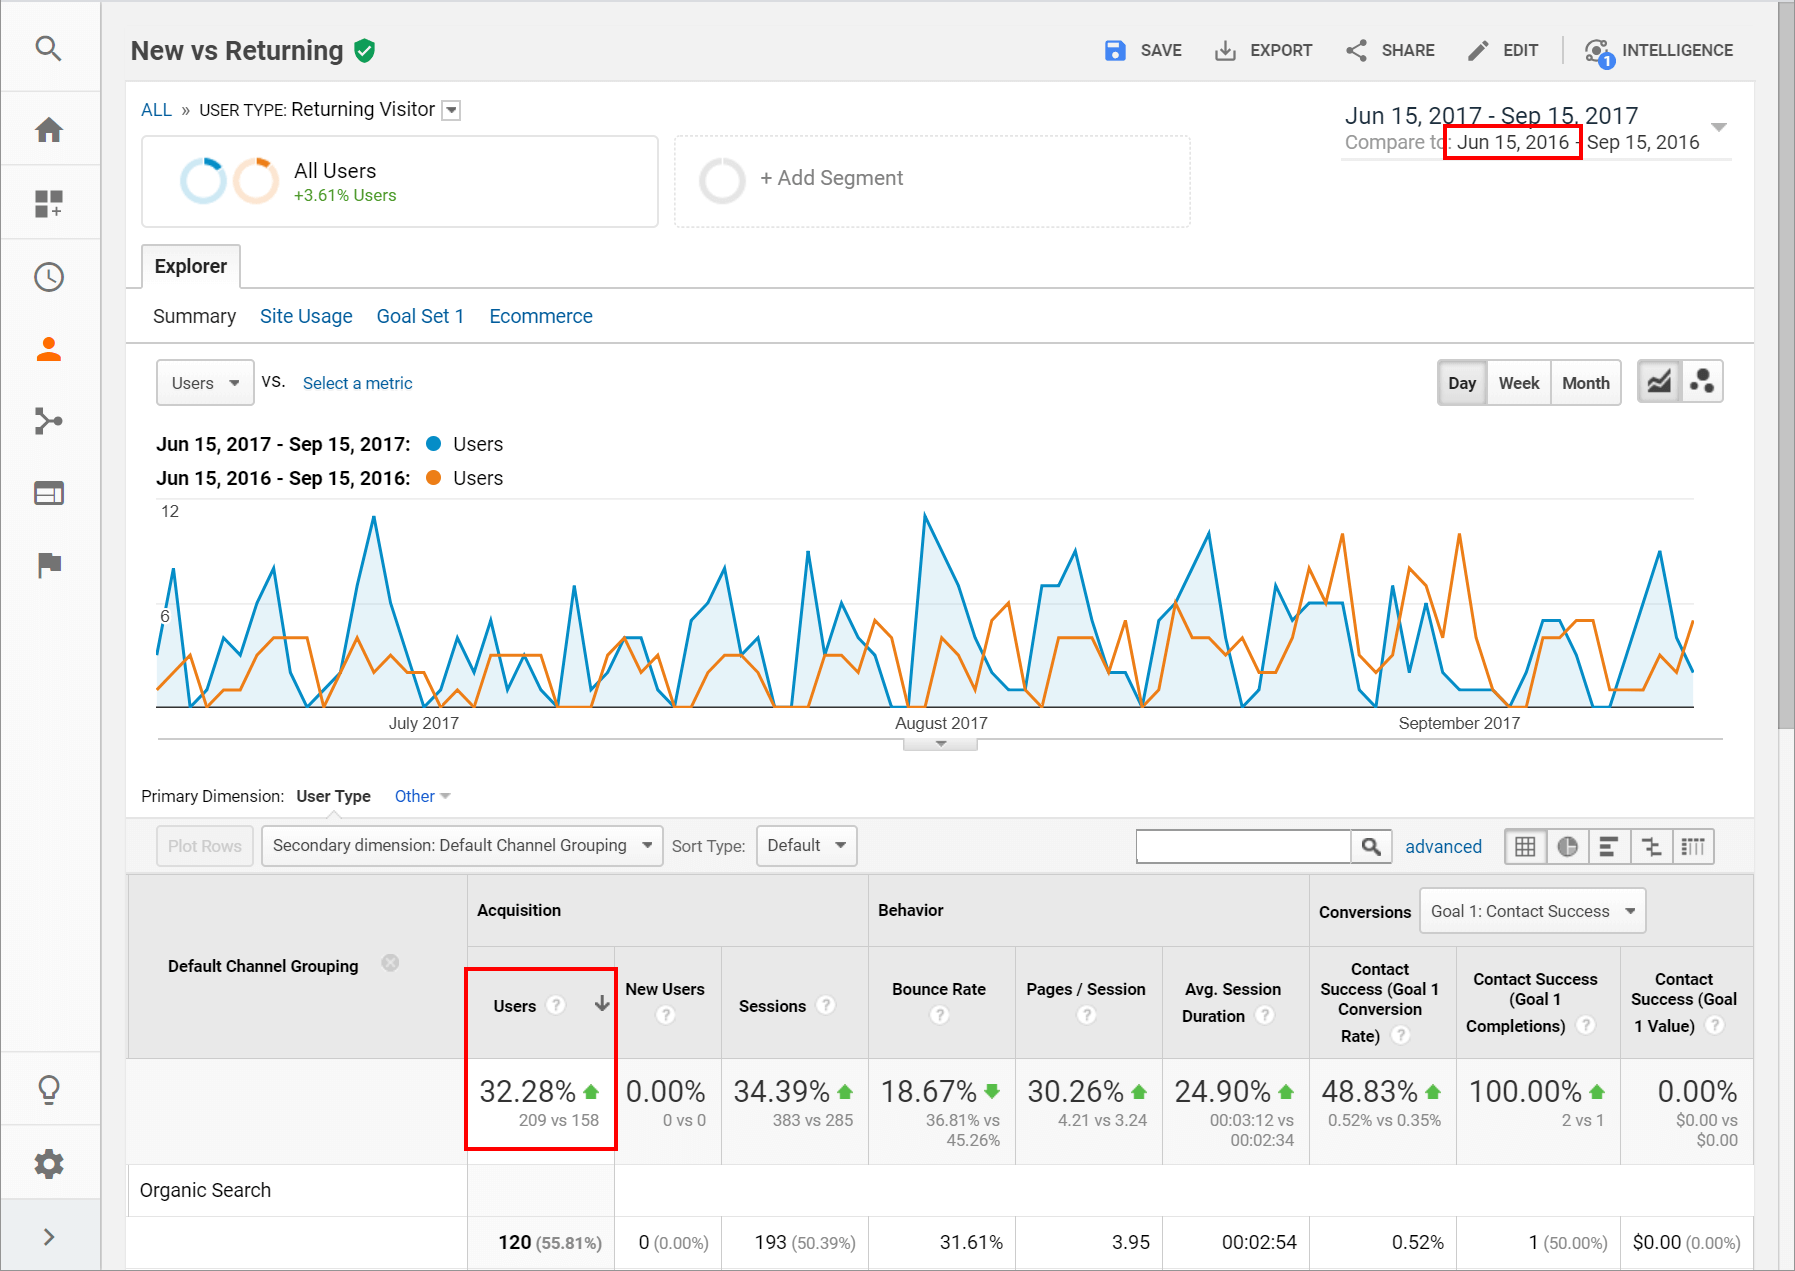The width and height of the screenshot is (1795, 1271).
Task: Switch to Goal Set 1 metric group
Action: 420,316
